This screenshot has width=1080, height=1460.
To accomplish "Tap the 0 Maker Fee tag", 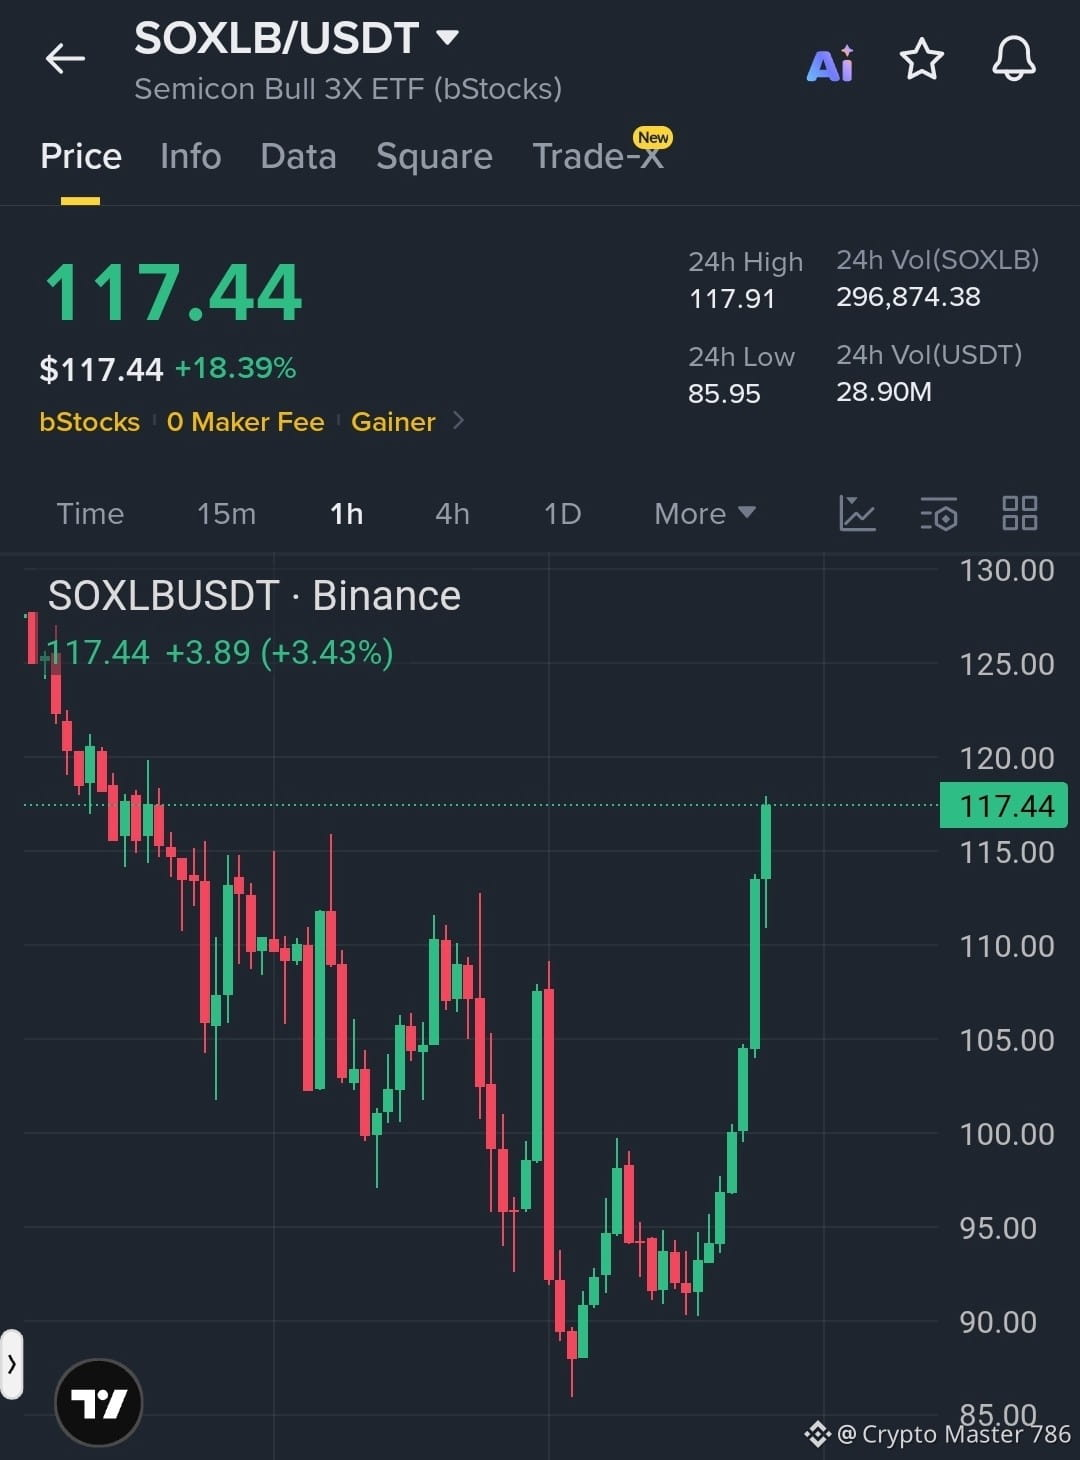I will click(x=246, y=421).
